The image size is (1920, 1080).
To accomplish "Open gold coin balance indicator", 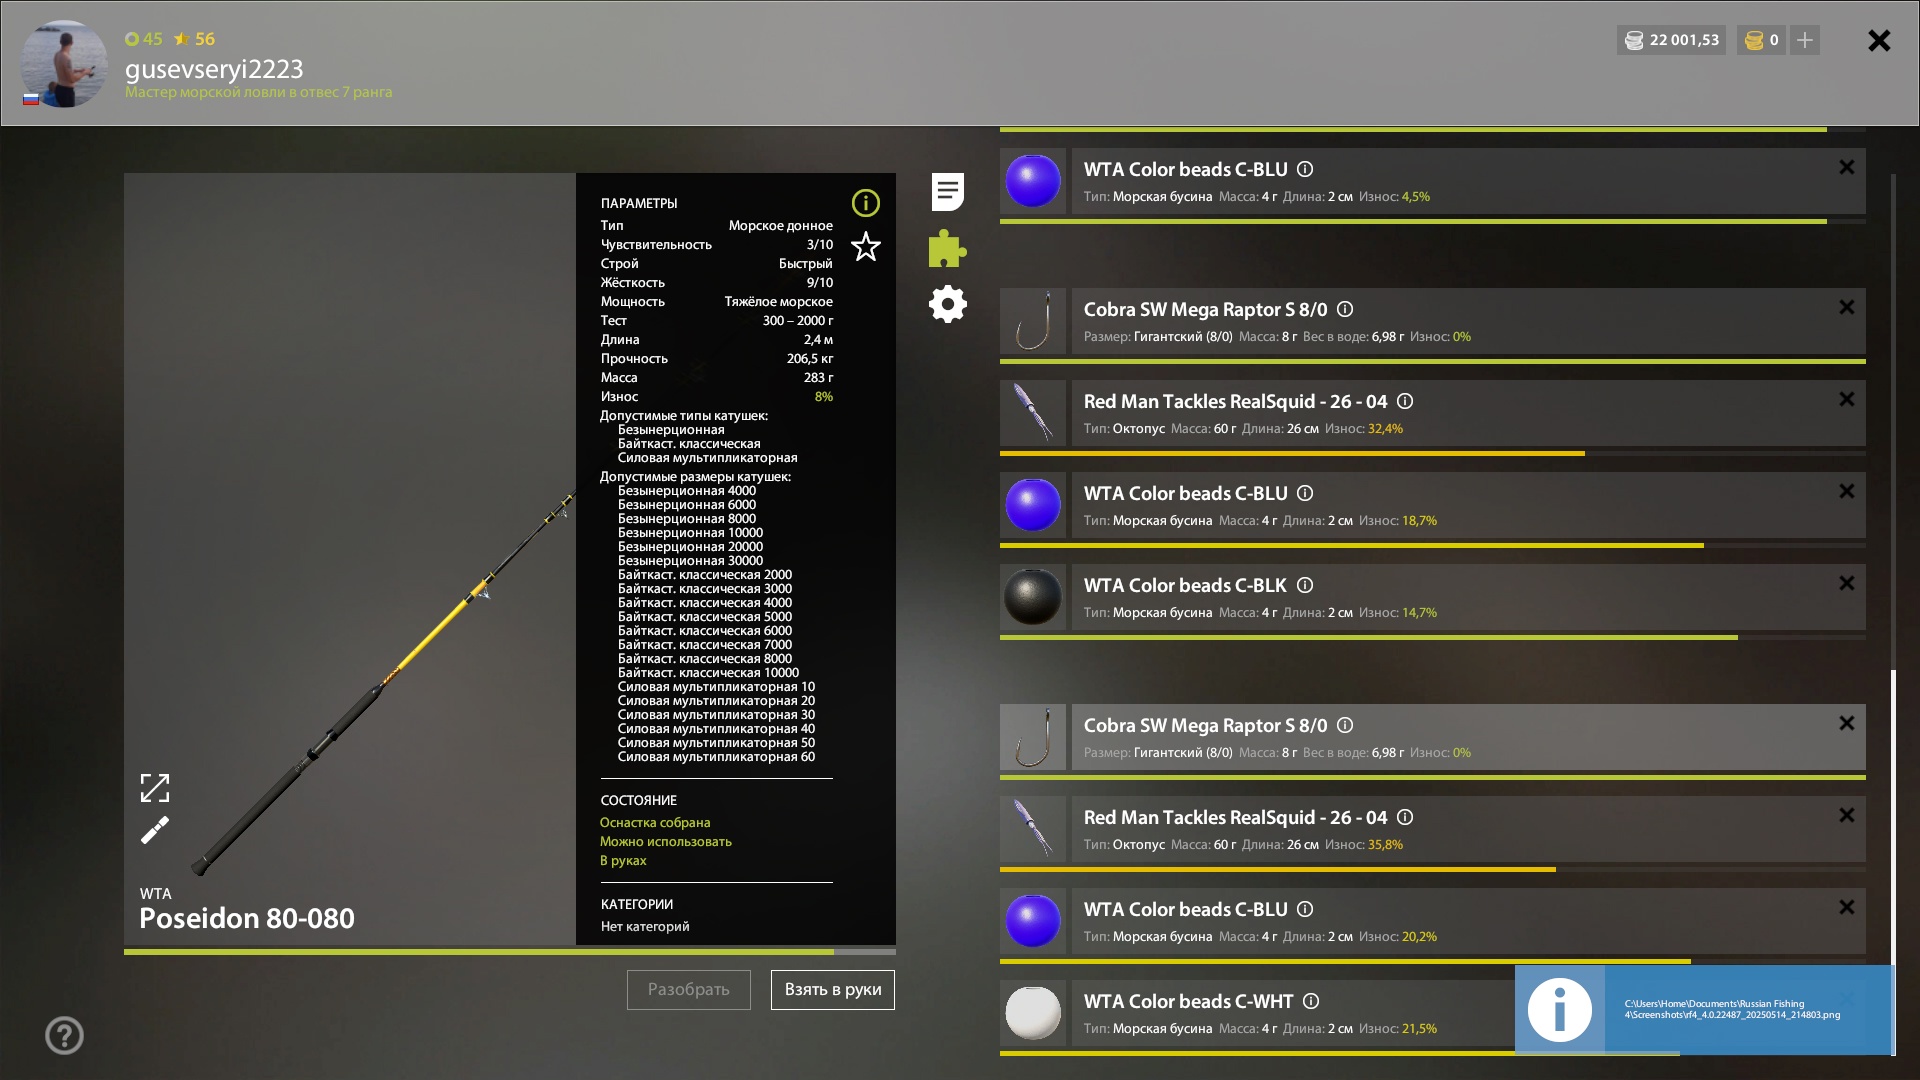I will pyautogui.click(x=1761, y=40).
